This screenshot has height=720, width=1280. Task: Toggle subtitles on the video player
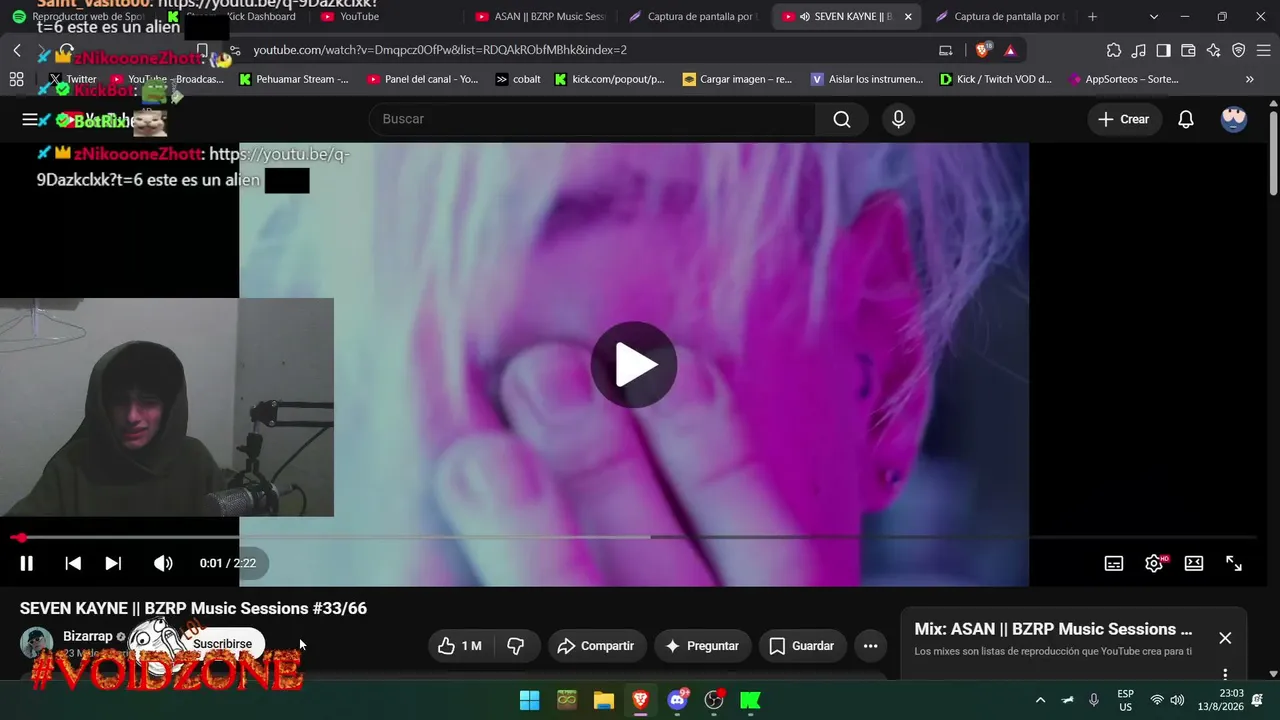tap(1114, 563)
